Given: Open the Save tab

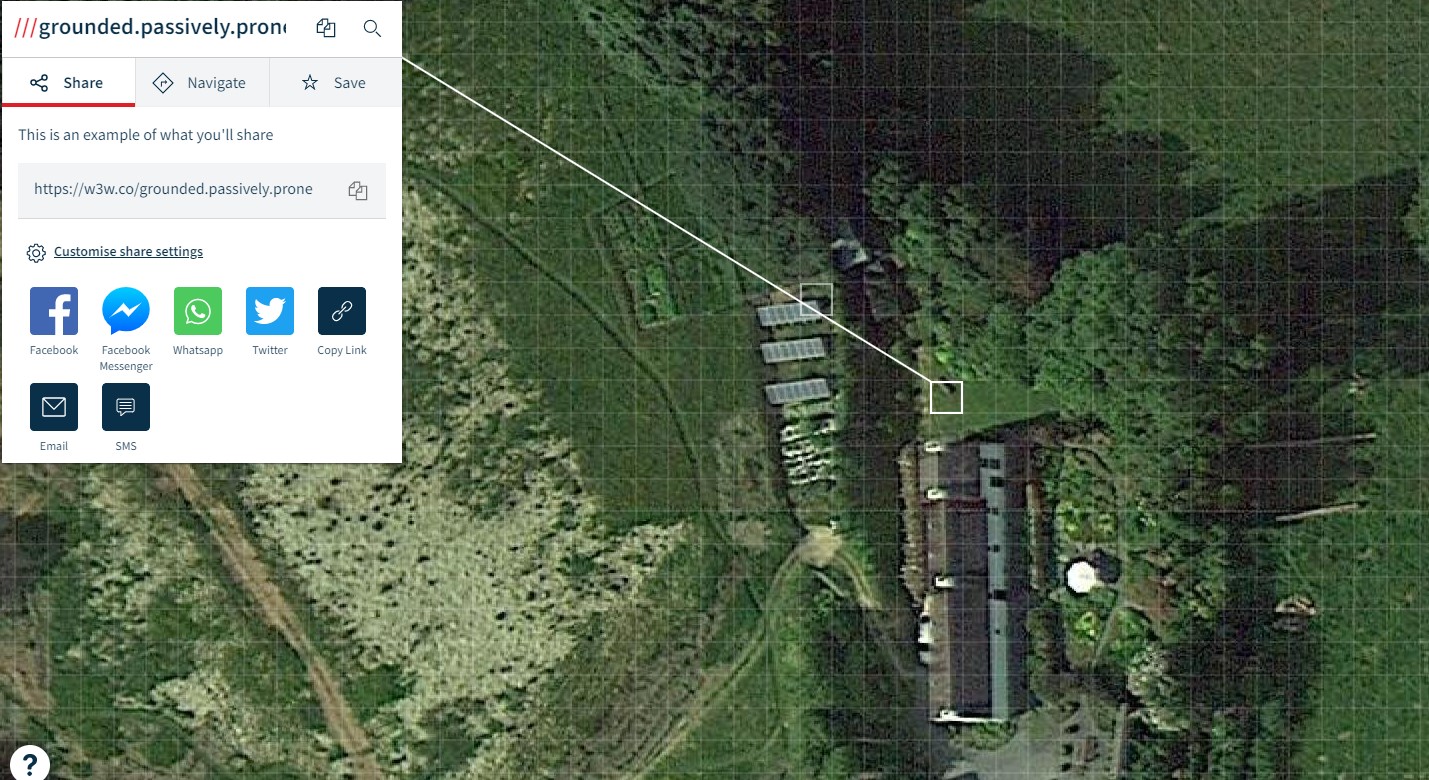Looking at the screenshot, I should click(335, 83).
